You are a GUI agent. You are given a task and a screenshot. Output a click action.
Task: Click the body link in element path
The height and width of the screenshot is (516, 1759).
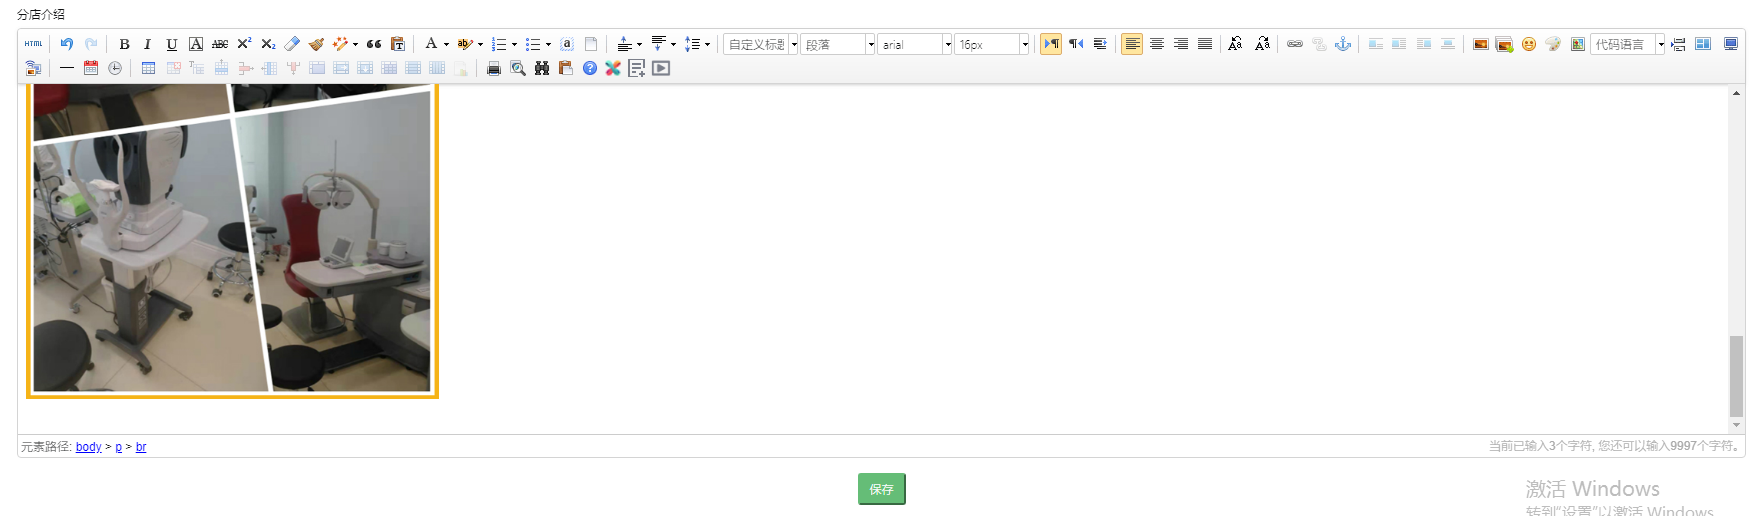(x=88, y=447)
